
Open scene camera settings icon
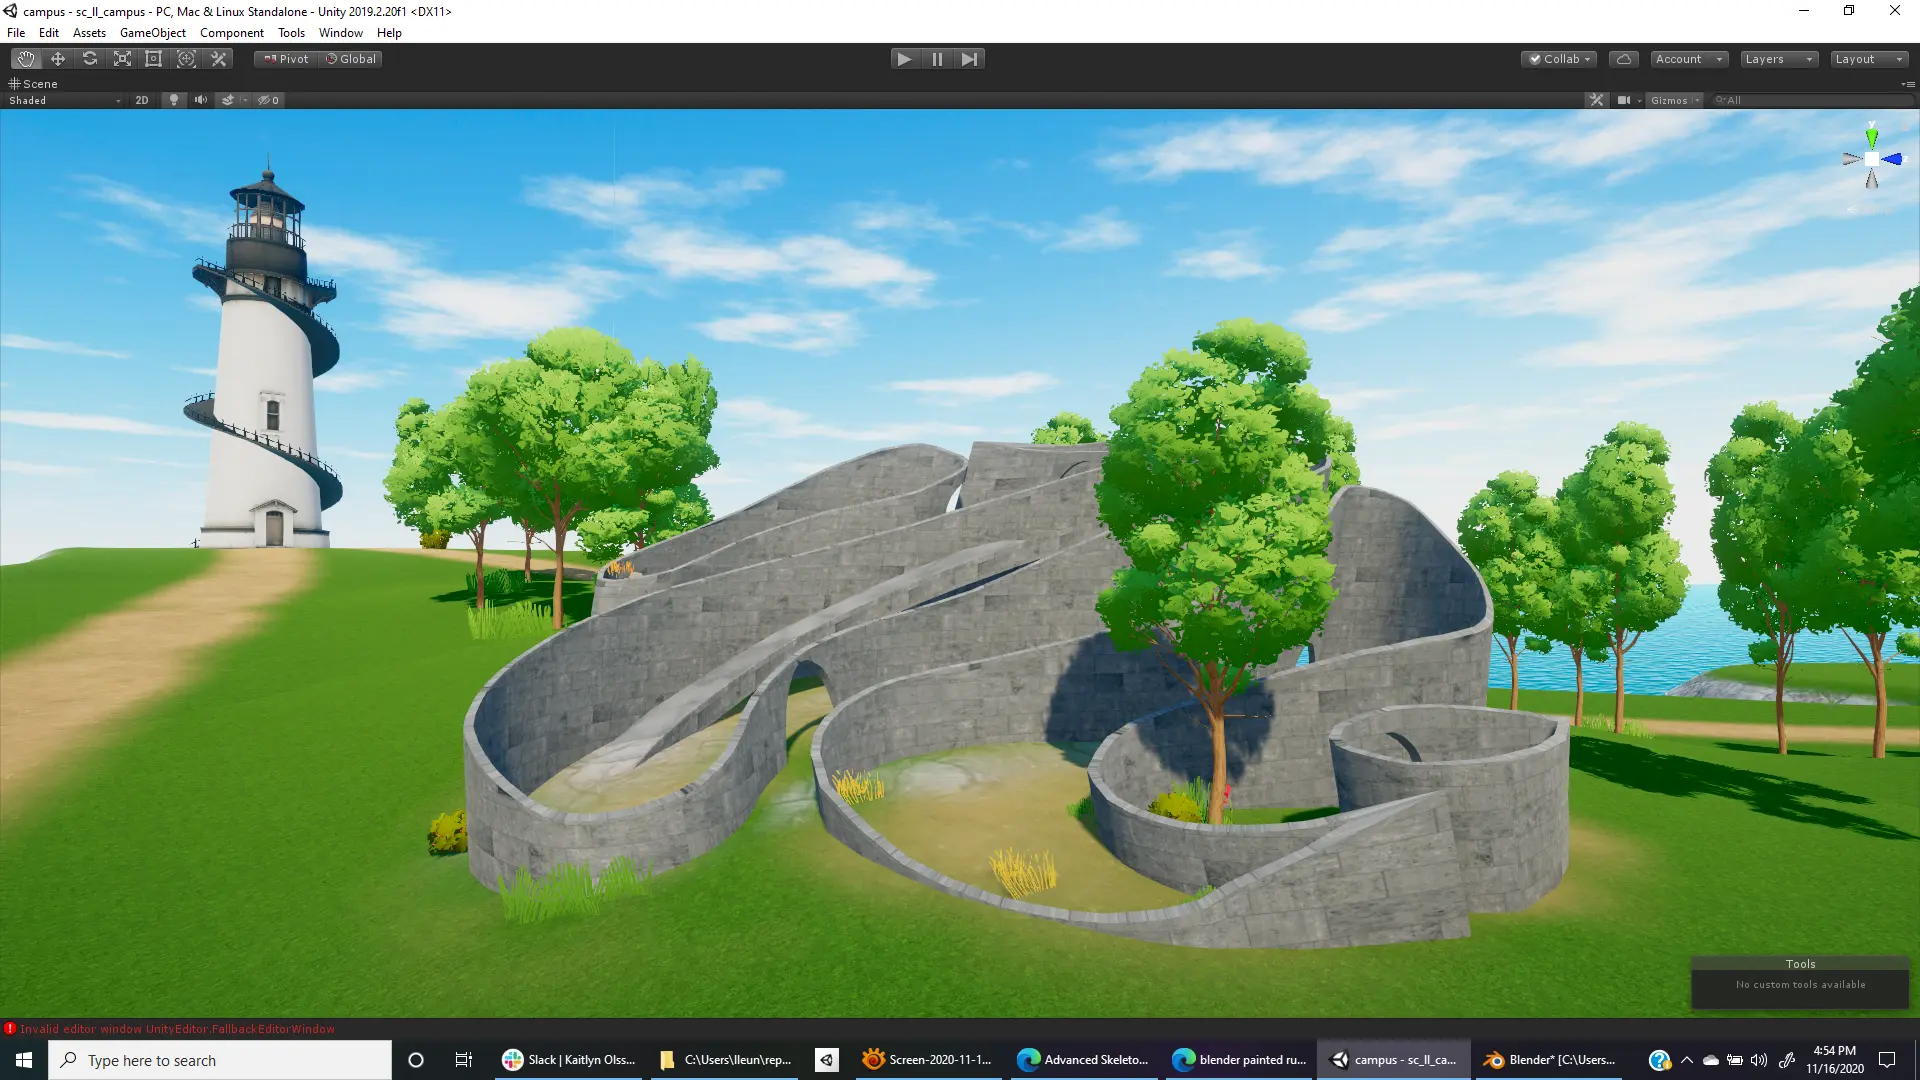(1624, 100)
